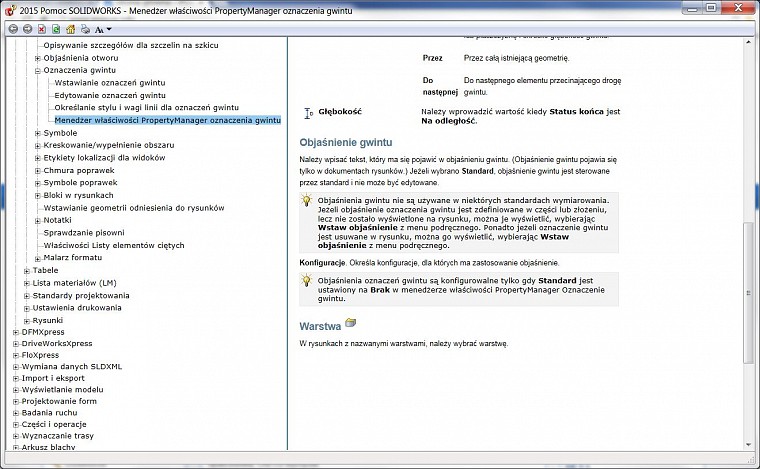
Task: Click the Back navigation arrow icon
Action: (13, 29)
